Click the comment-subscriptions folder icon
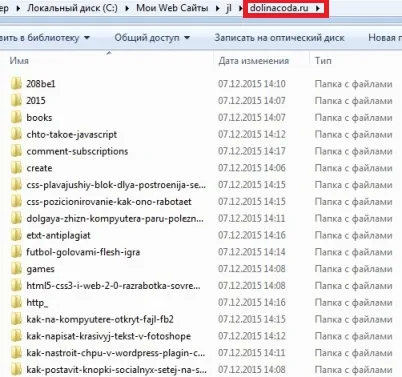This screenshot has width=402, height=377. click(16, 151)
